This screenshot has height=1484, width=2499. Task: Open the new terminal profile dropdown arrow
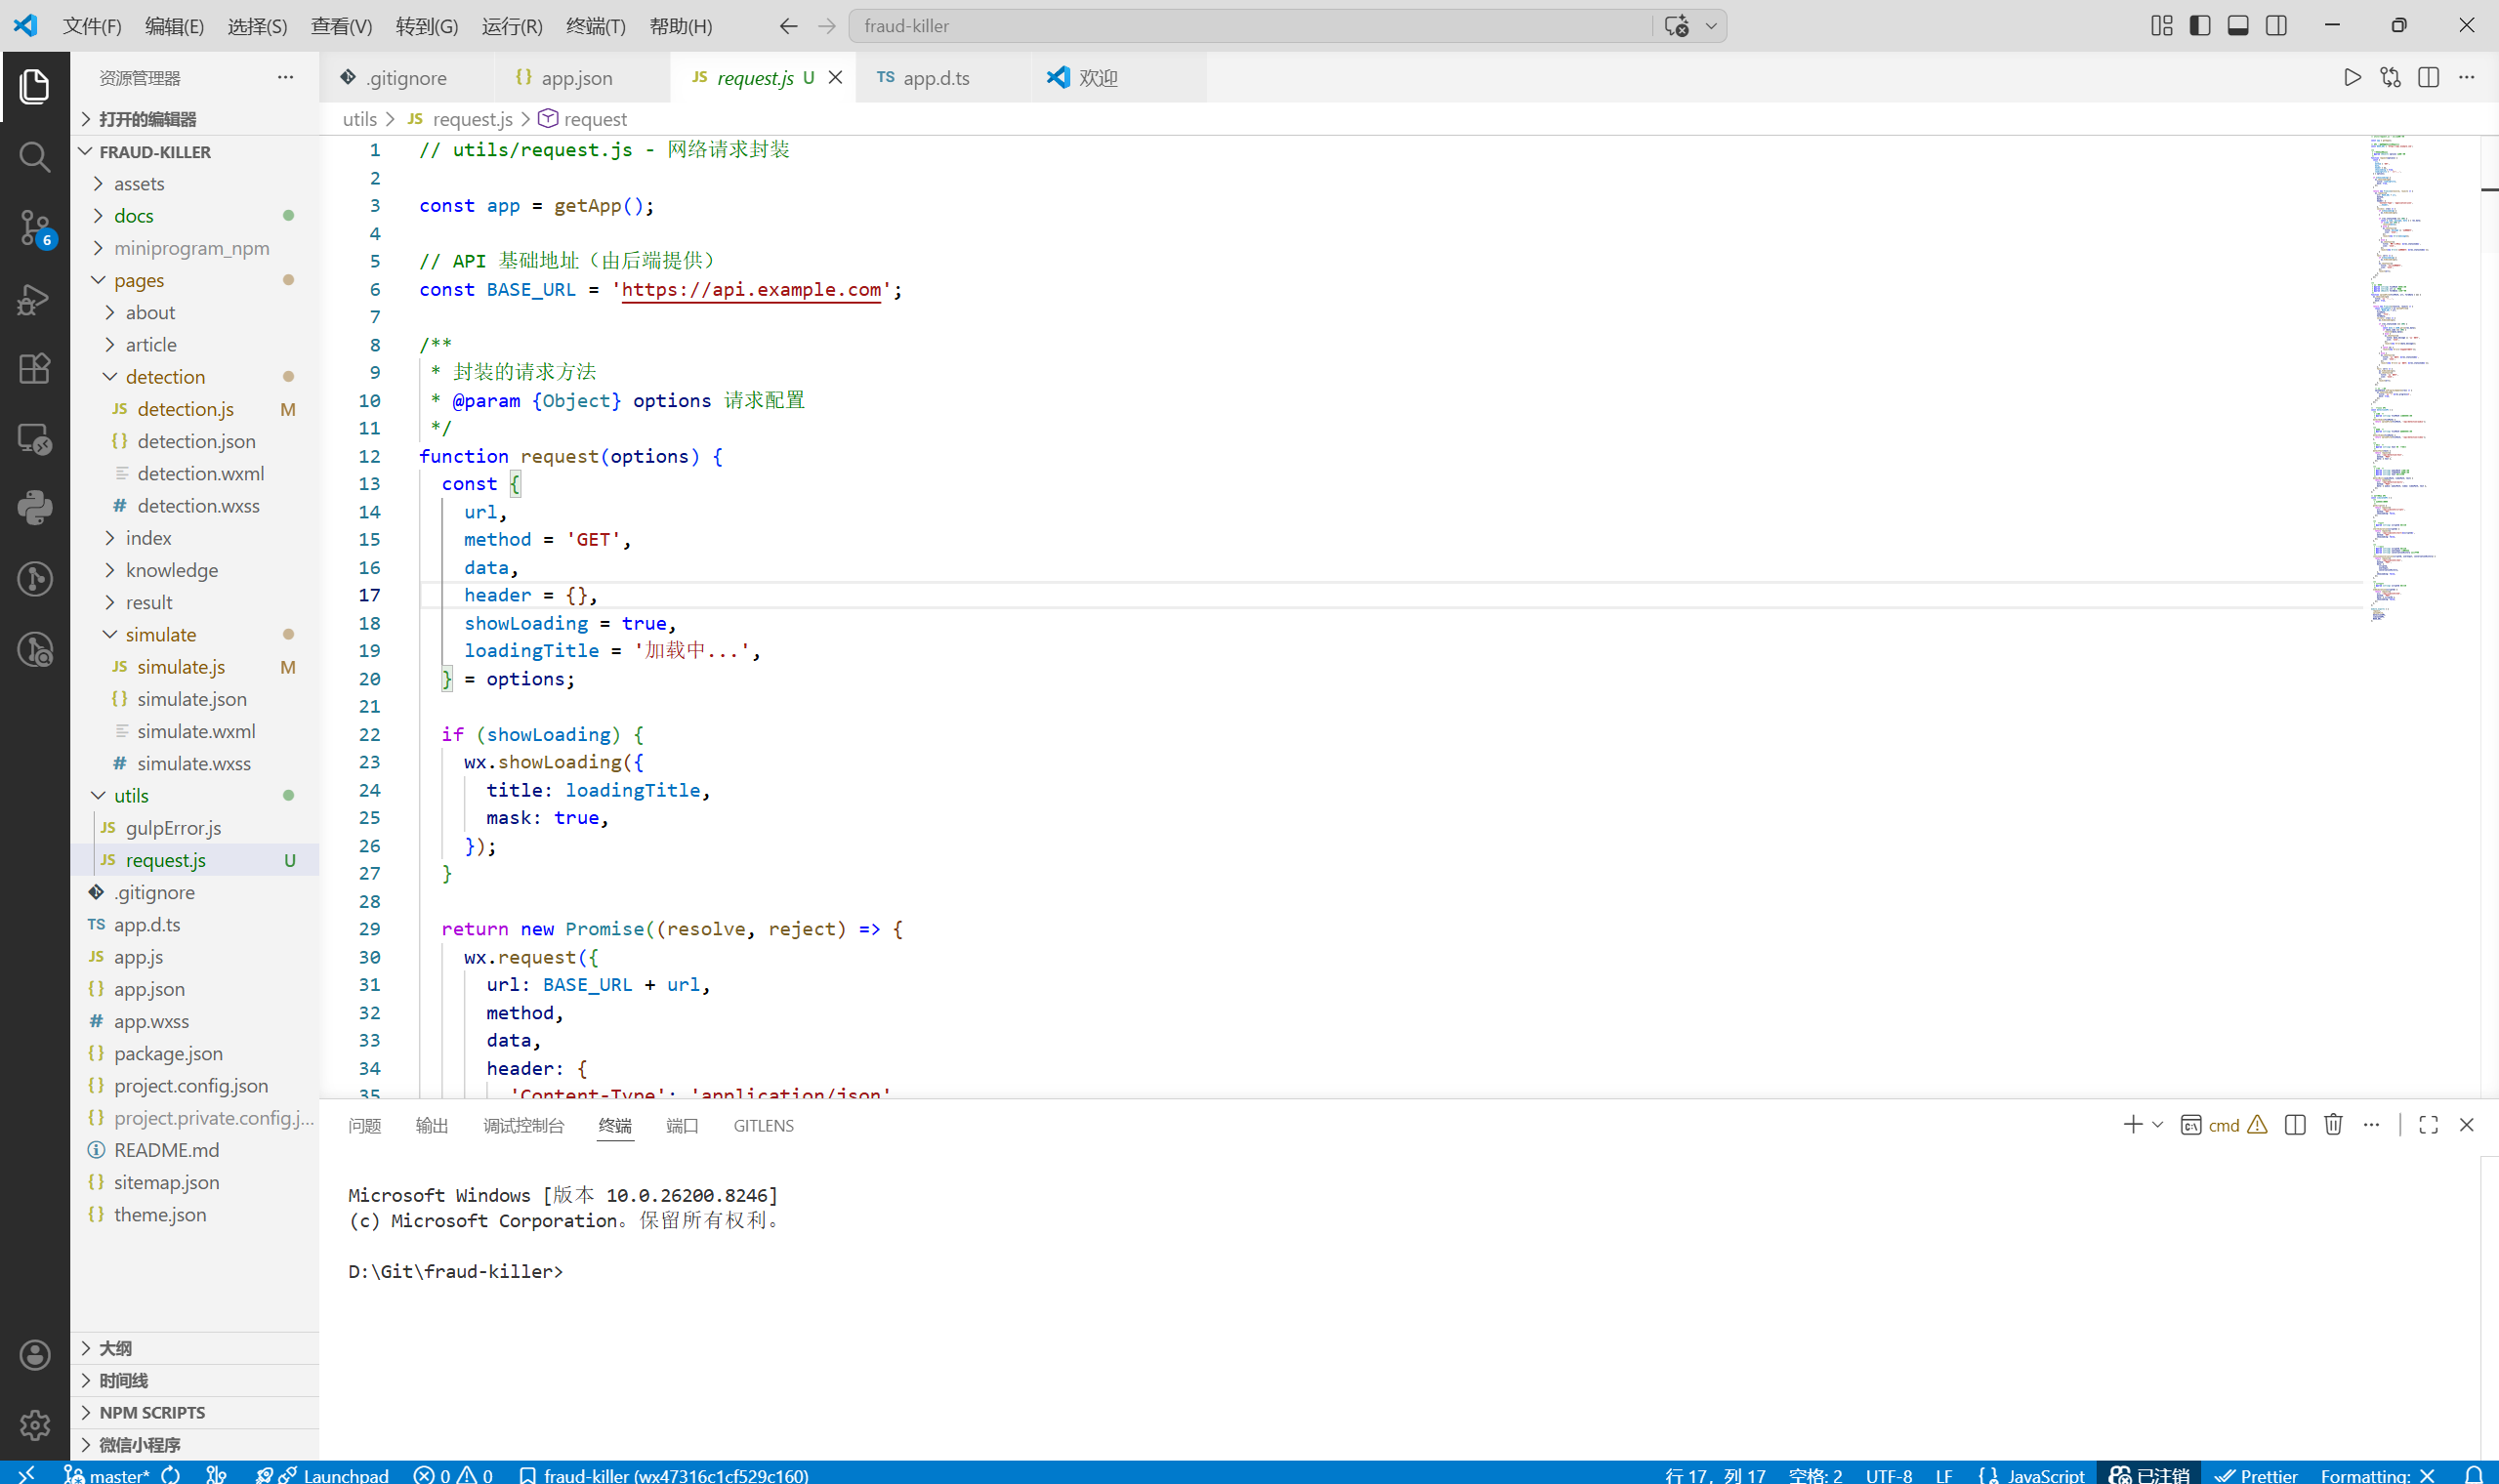[x=2157, y=1125]
